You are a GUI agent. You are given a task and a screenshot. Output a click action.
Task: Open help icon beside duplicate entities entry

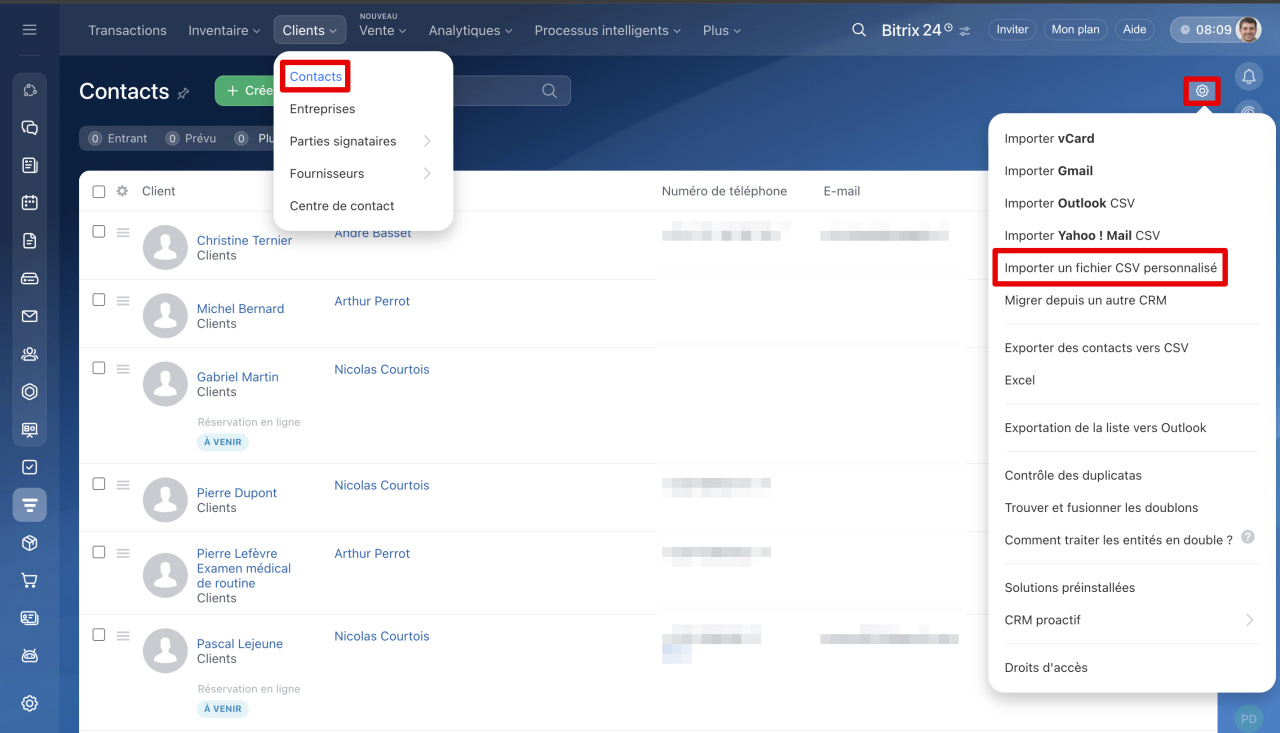(1247, 538)
